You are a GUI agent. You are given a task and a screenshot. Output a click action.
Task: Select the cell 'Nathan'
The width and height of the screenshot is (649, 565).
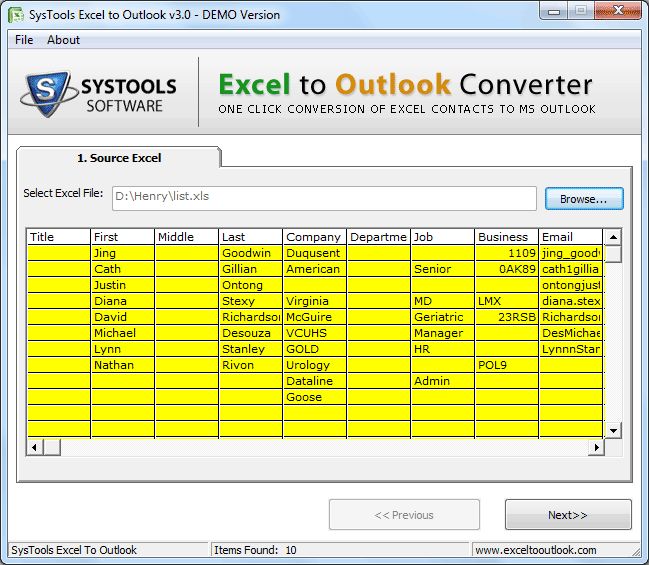tap(123, 365)
